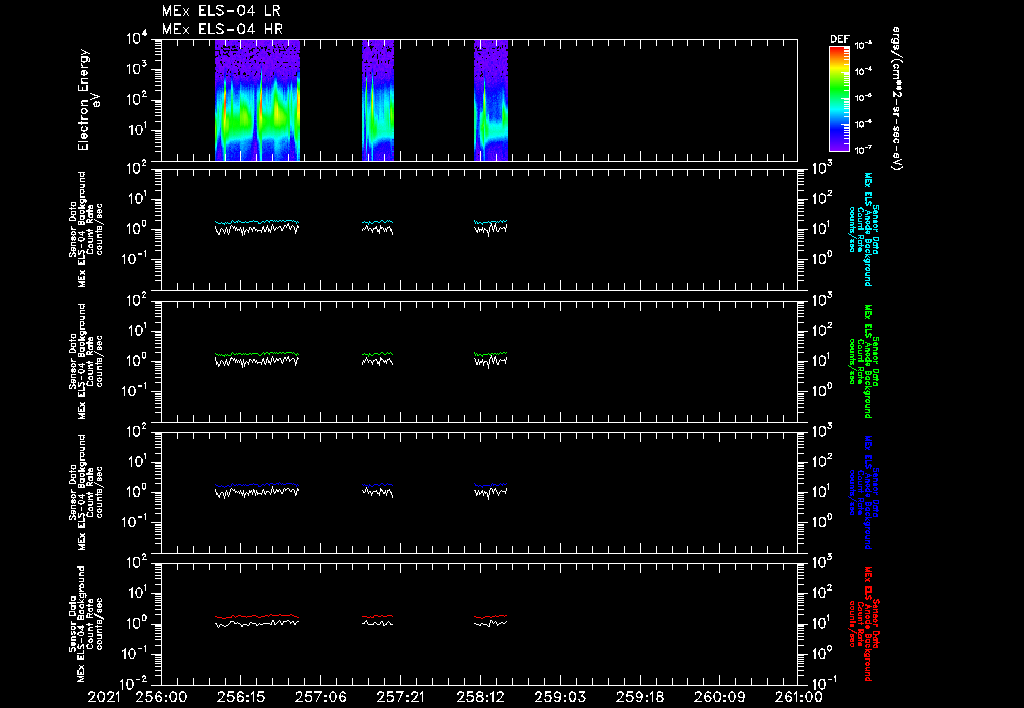Image resolution: width=1024 pixels, height=708 pixels.
Task: Click the 10^-7 tick on color bar
Action: point(863,150)
